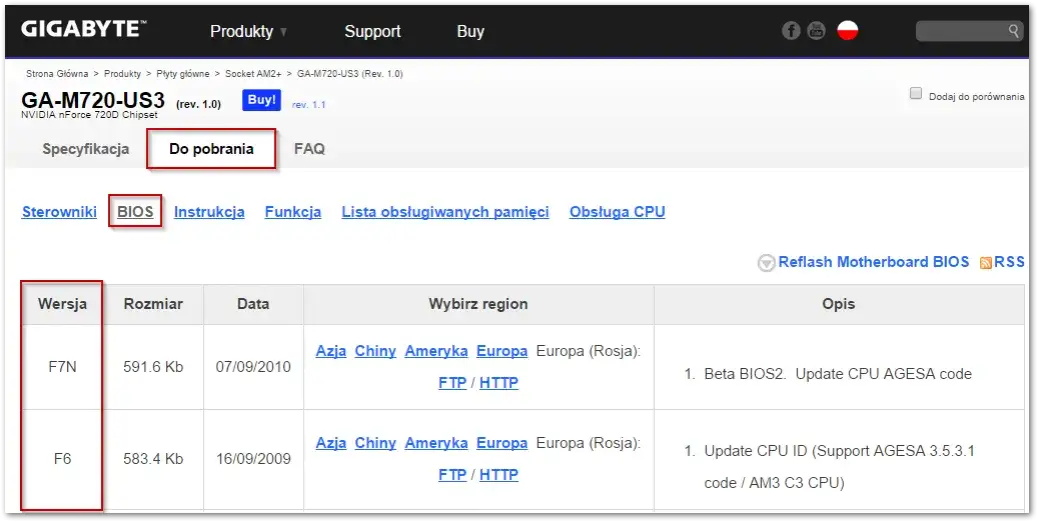1038x522 pixels.
Task: Download F6 BIOS from Chiny
Action: tap(375, 443)
